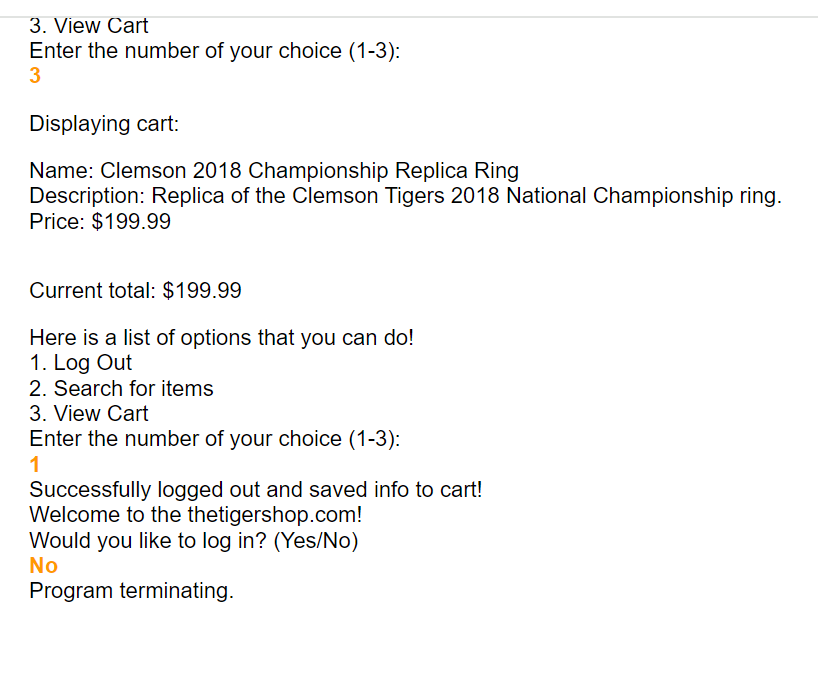Click the orange input number 1
The image size is (818, 673).
pos(34,464)
